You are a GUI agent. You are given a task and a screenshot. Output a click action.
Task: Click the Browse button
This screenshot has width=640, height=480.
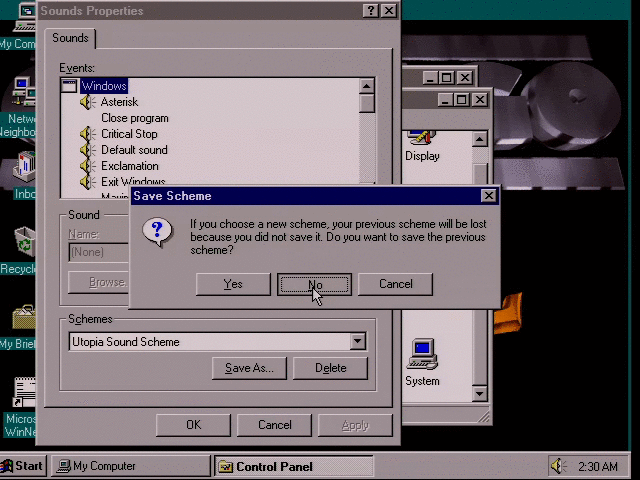click(98, 282)
